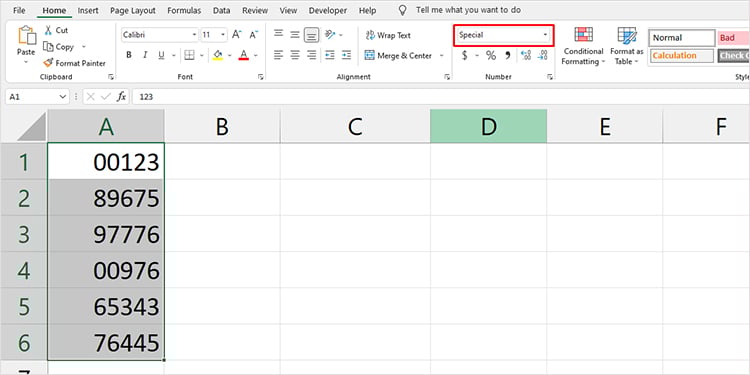The image size is (750, 375).
Task: Apply the Normal cell style
Action: pos(682,38)
